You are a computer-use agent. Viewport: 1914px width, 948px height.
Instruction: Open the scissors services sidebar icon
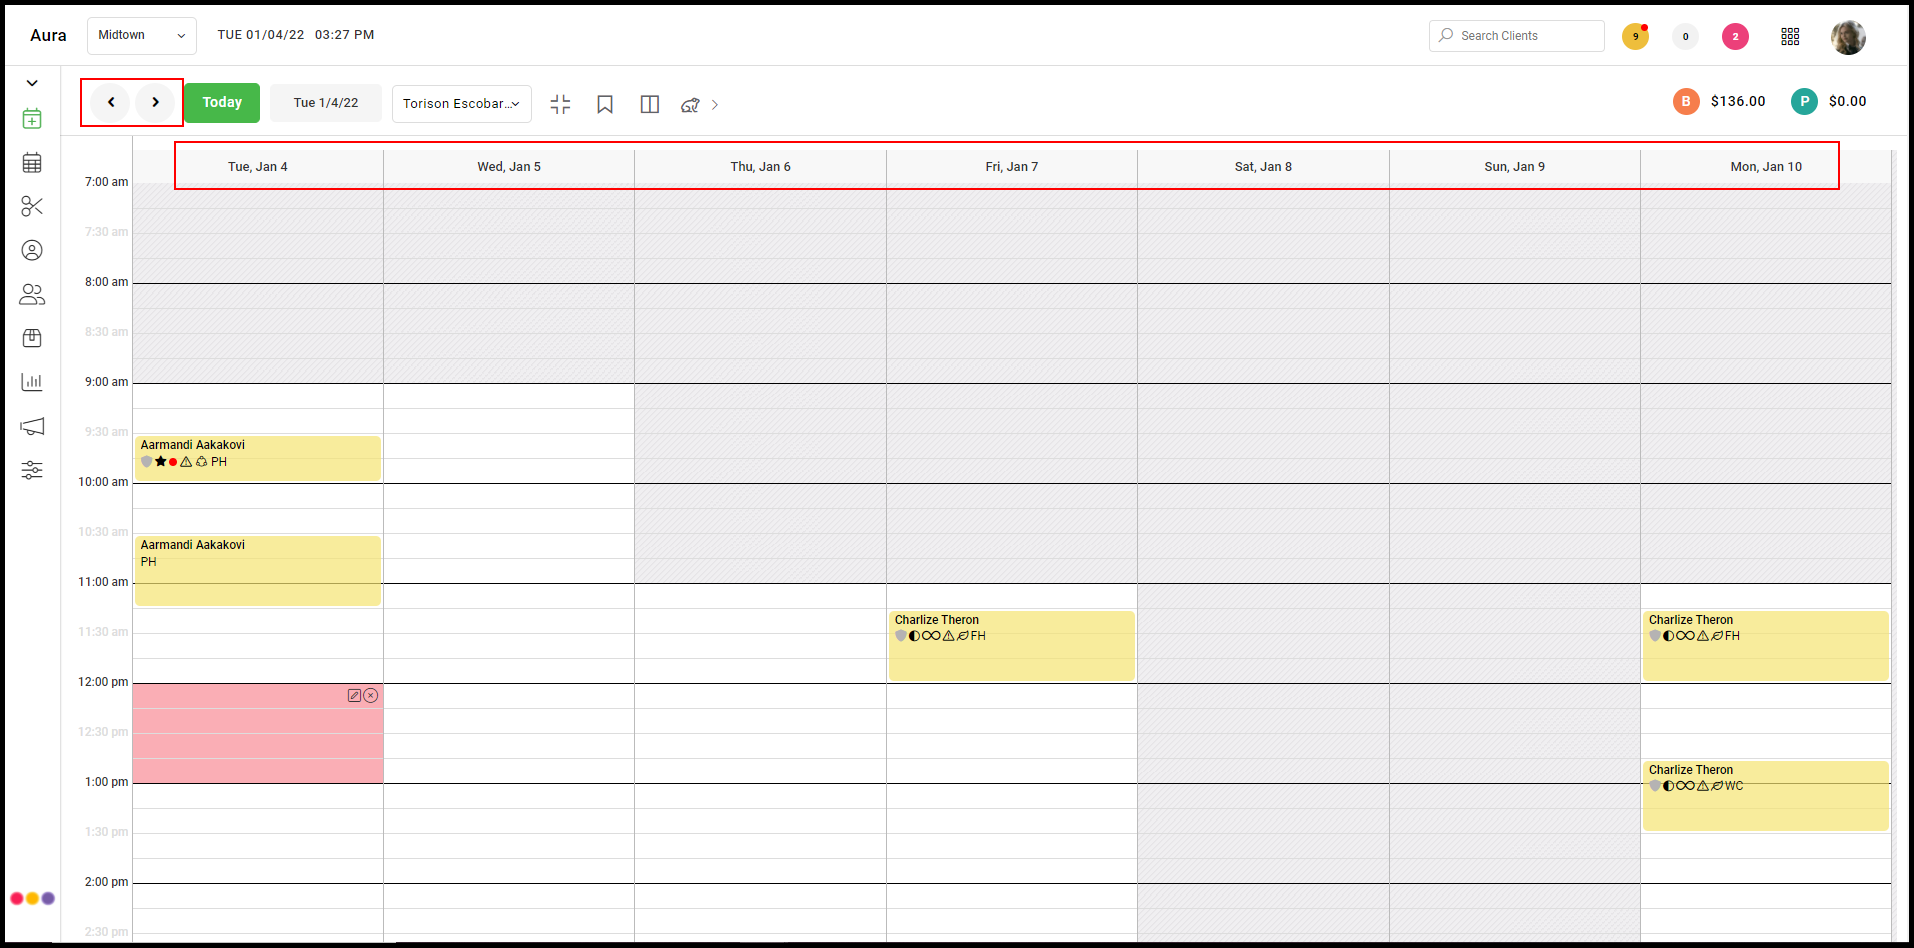pos(32,206)
